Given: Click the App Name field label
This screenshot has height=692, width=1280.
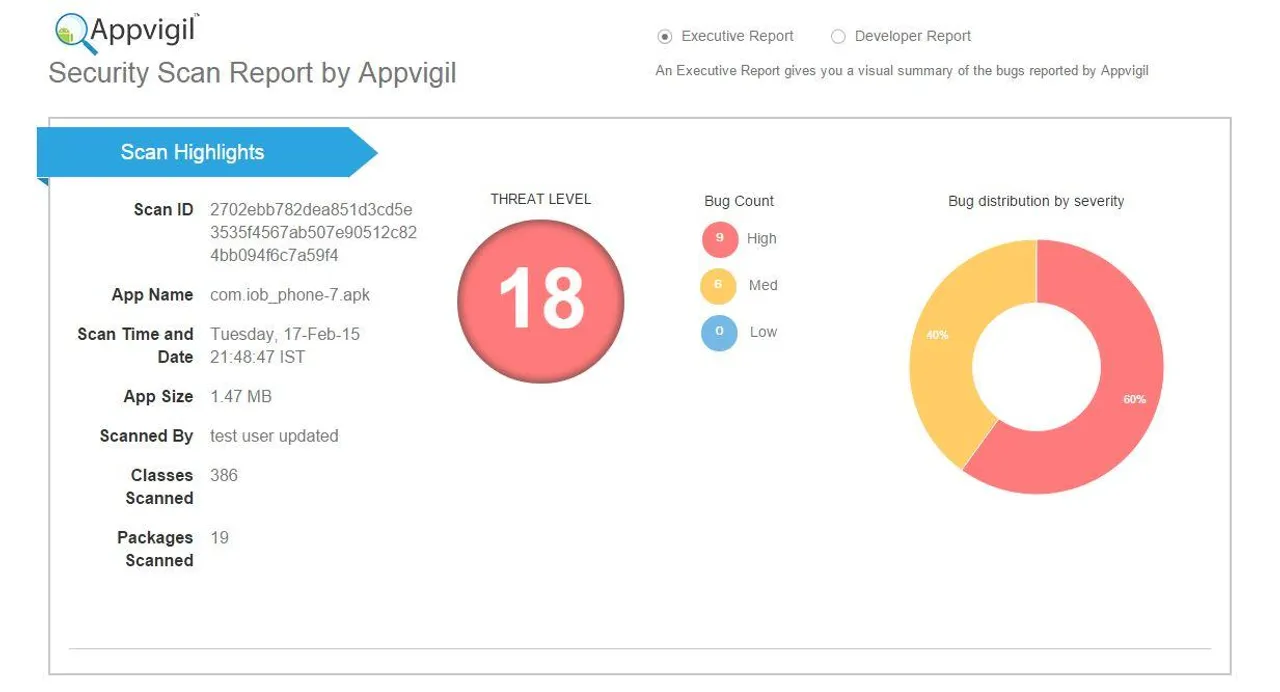Looking at the screenshot, I should (x=152, y=295).
